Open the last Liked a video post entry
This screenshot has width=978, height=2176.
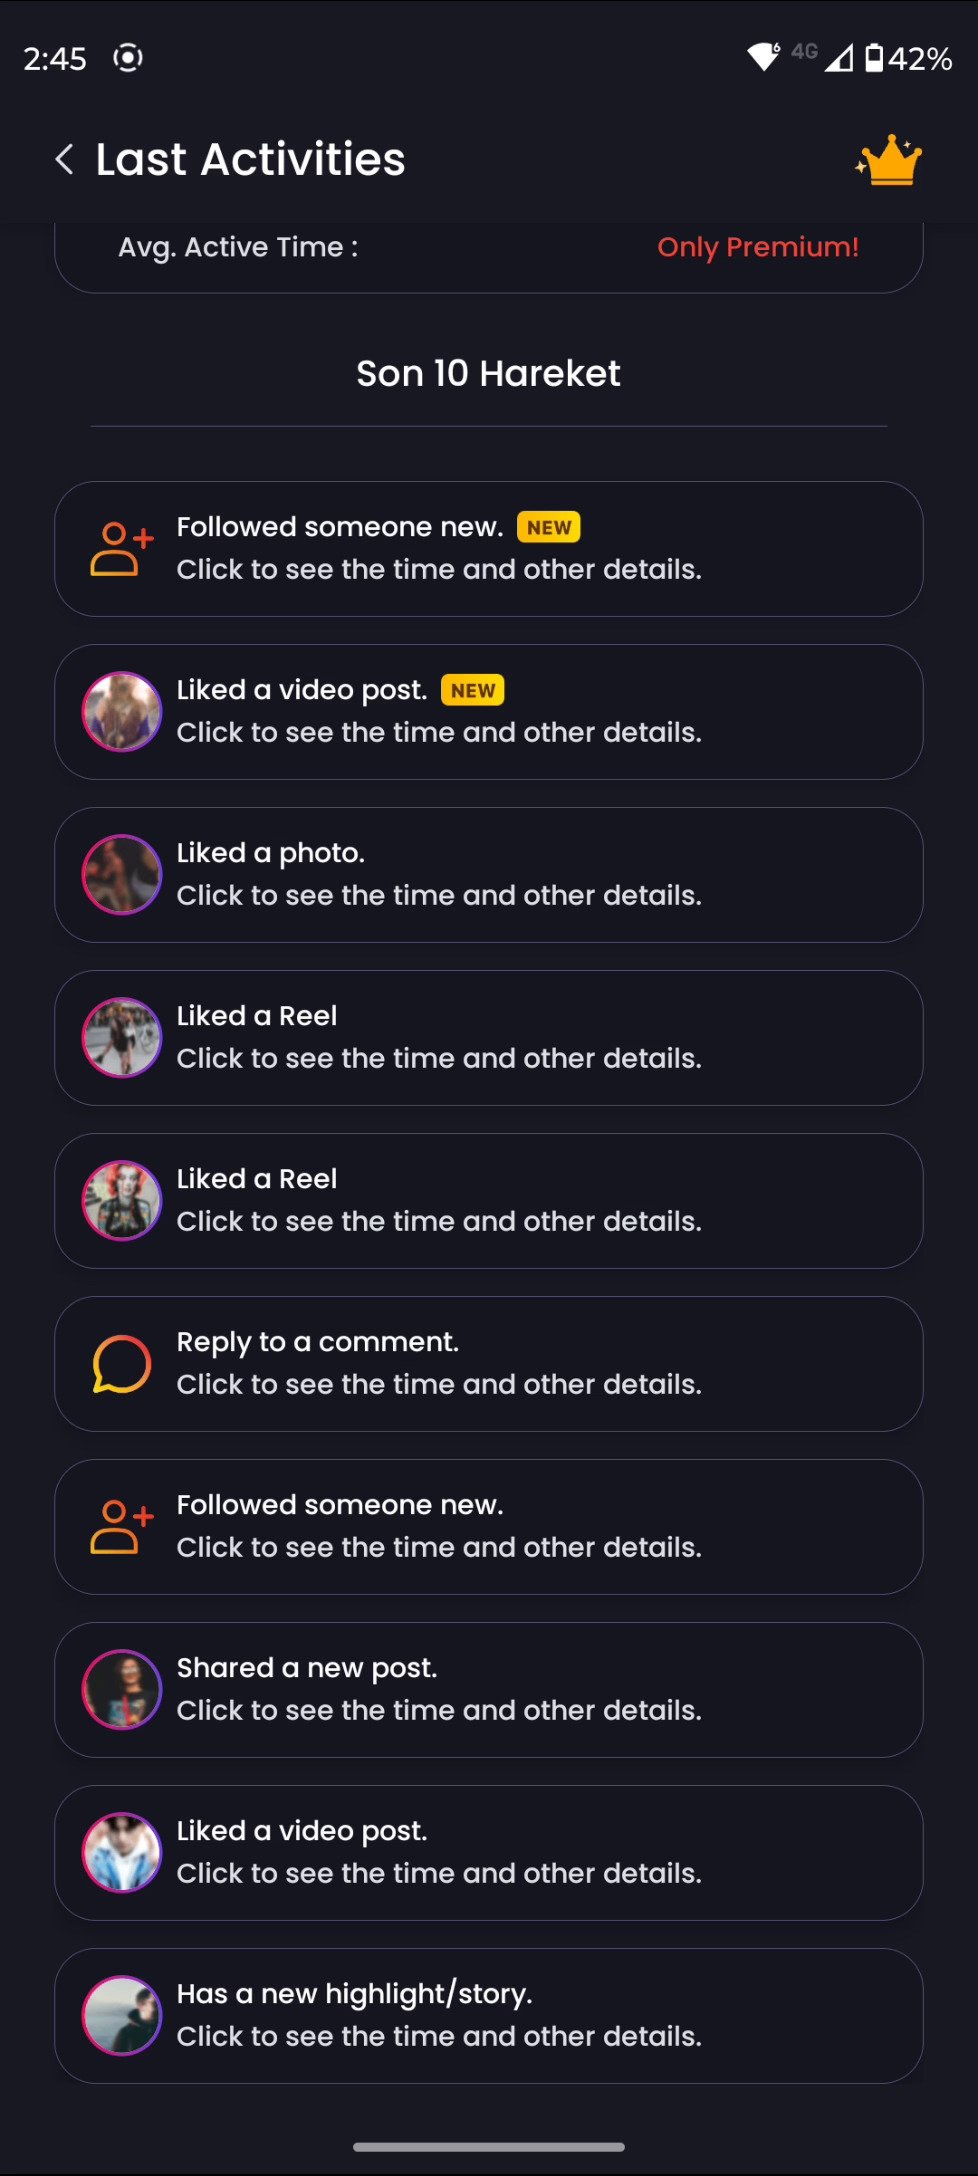[488, 1853]
